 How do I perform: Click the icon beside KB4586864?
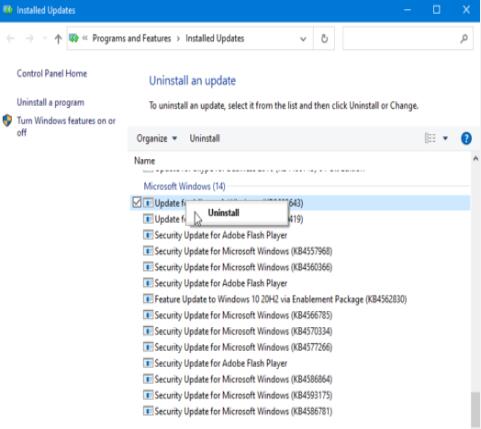(148, 379)
